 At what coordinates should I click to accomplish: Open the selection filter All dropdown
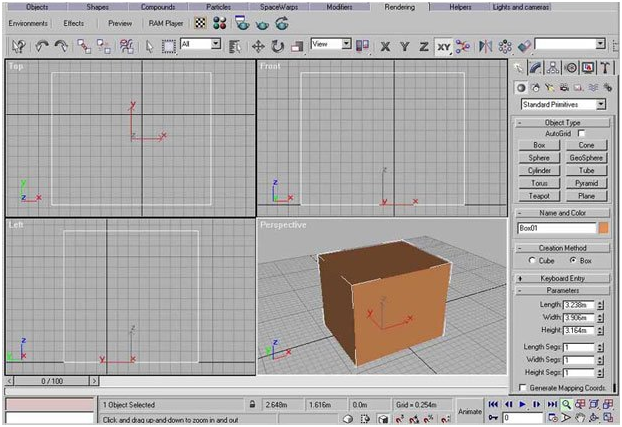201,44
